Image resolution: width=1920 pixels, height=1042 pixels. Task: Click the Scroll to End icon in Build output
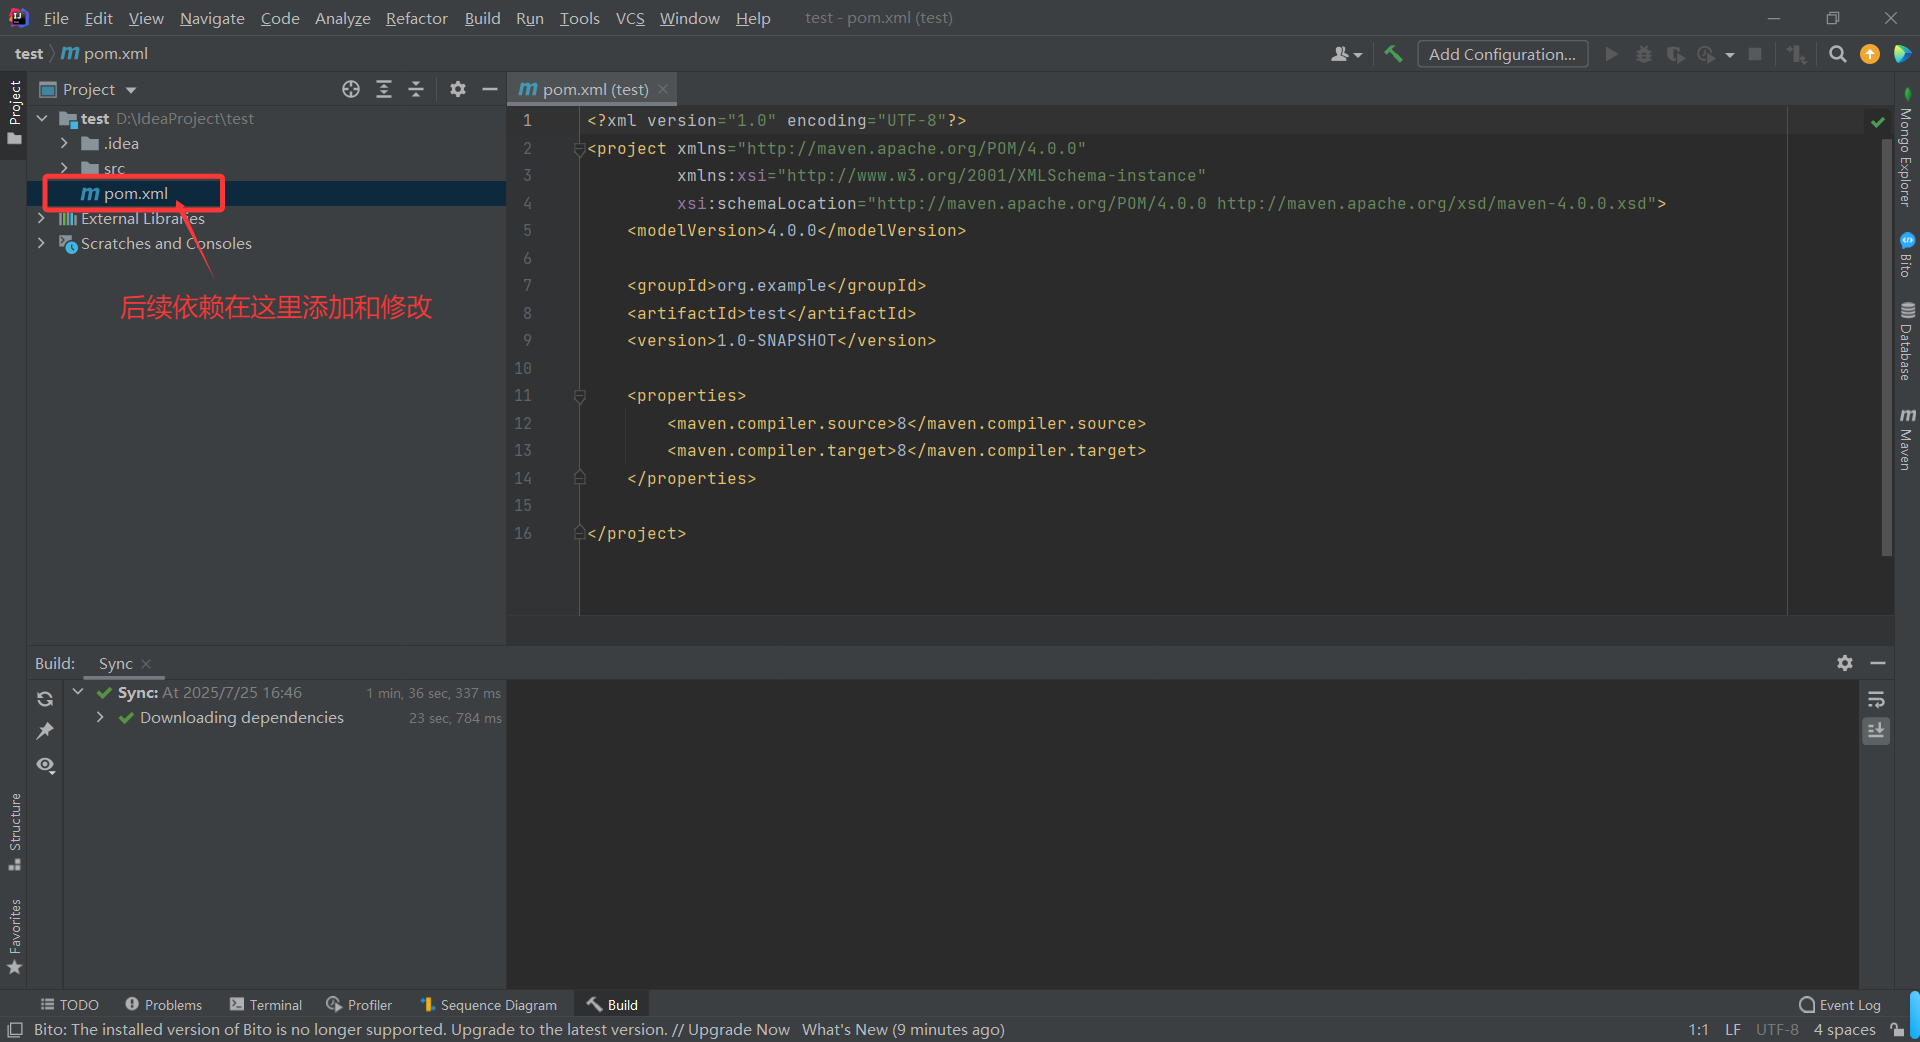click(1876, 731)
